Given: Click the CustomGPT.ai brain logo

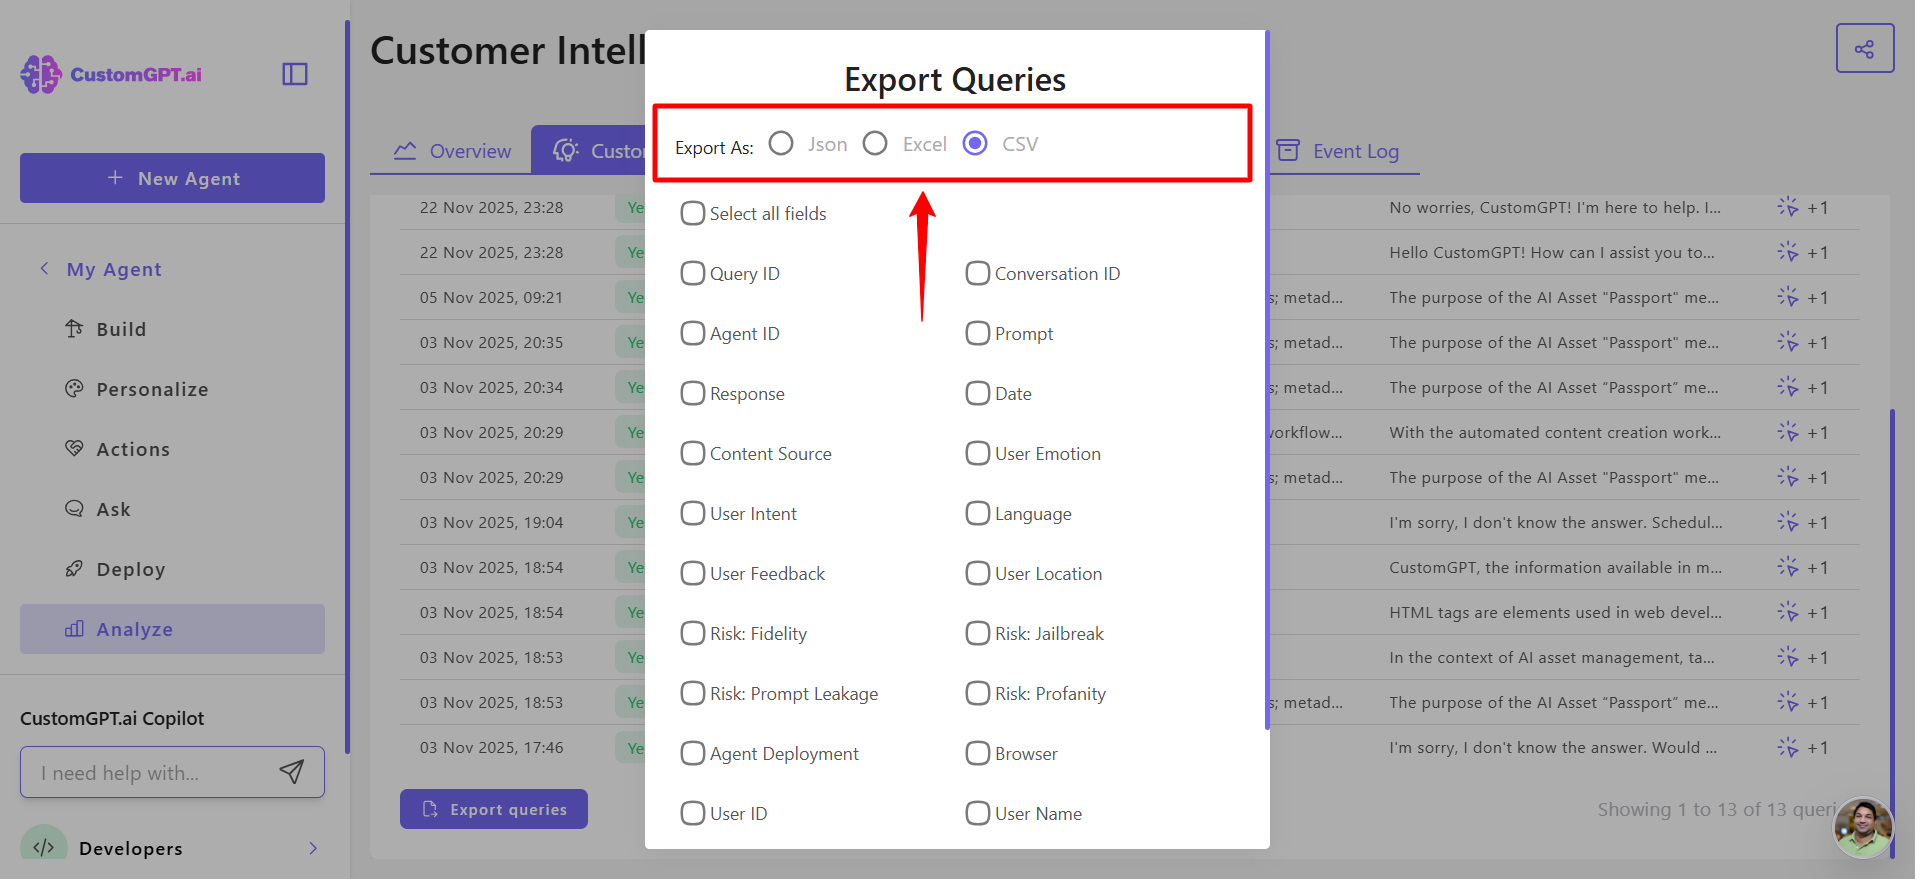Looking at the screenshot, I should [x=41, y=74].
